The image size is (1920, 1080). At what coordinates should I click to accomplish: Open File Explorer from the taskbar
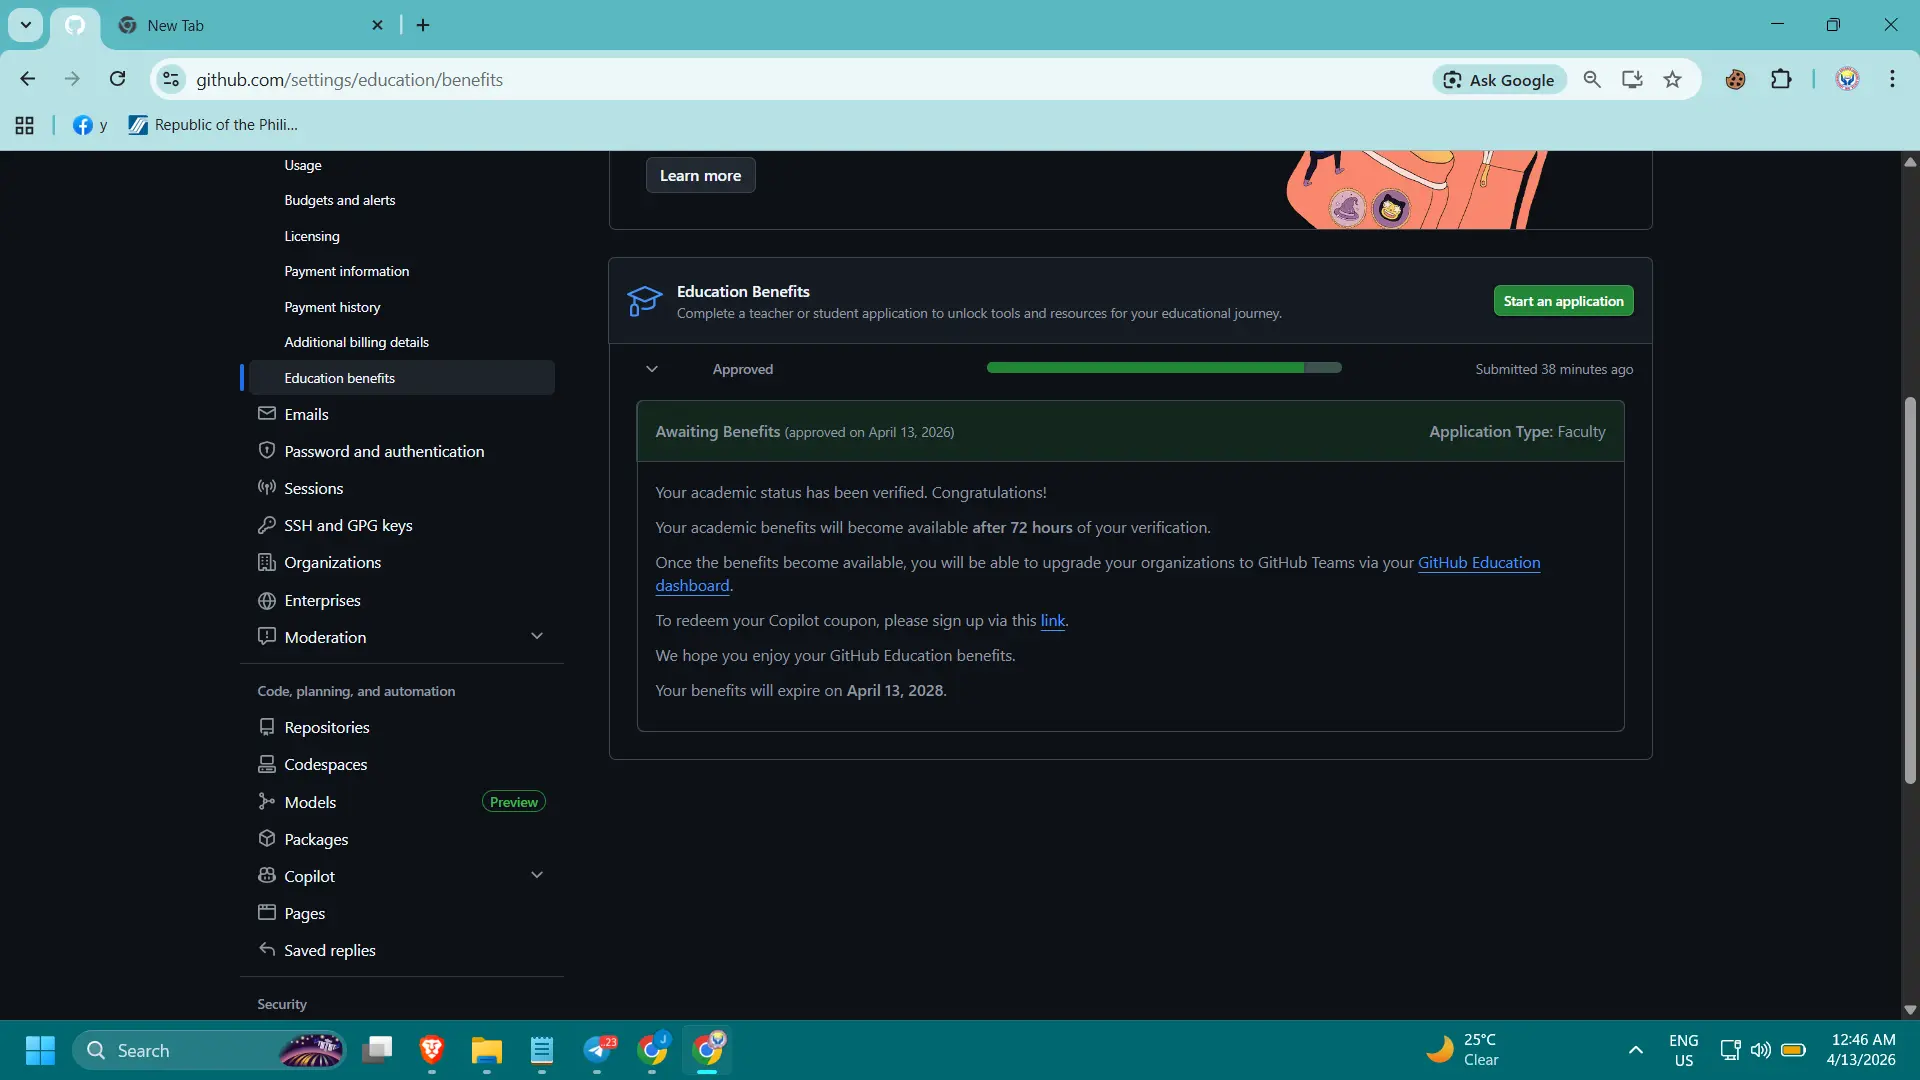click(x=487, y=1050)
